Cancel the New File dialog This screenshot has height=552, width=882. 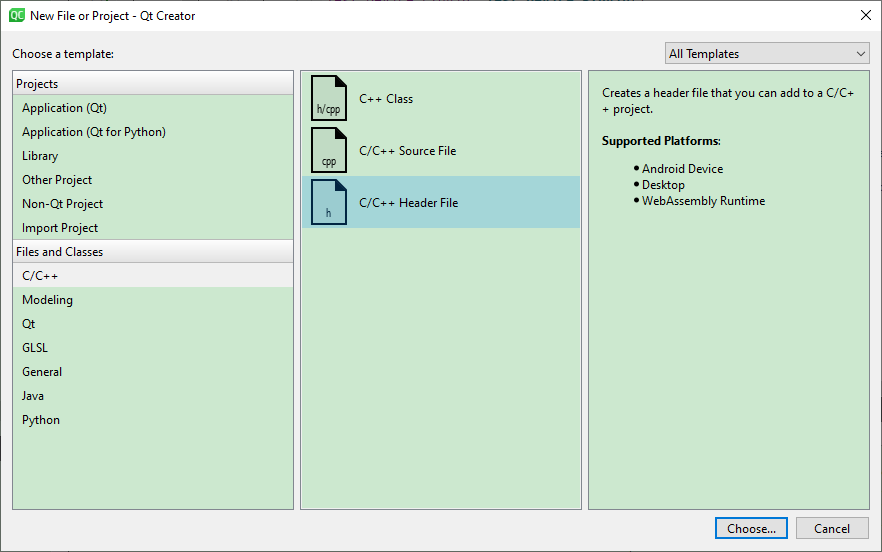832,528
